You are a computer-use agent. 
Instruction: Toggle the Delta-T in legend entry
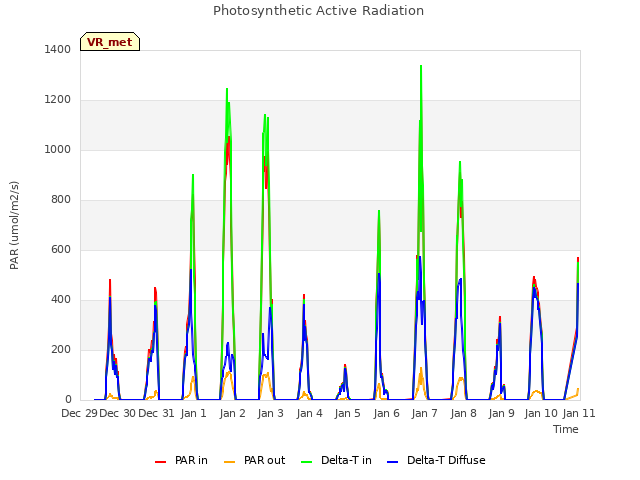pos(336,460)
